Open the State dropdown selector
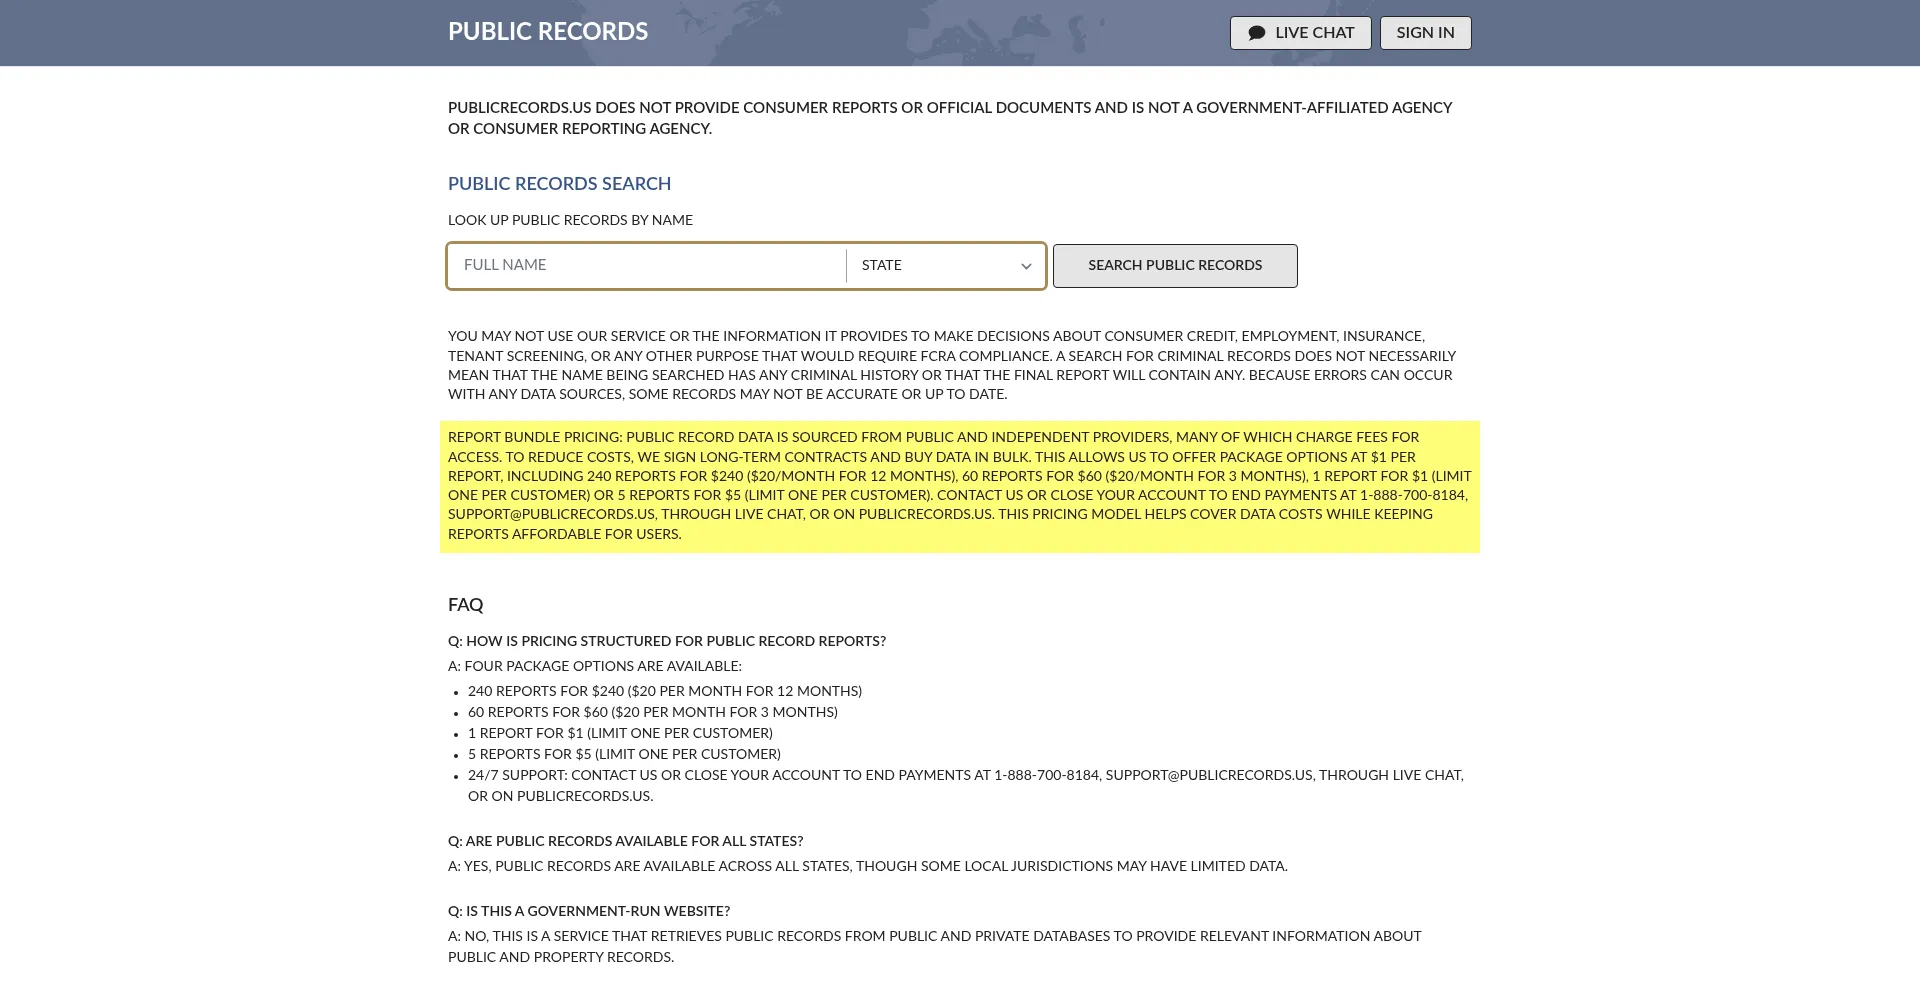1920x993 pixels. coord(945,266)
